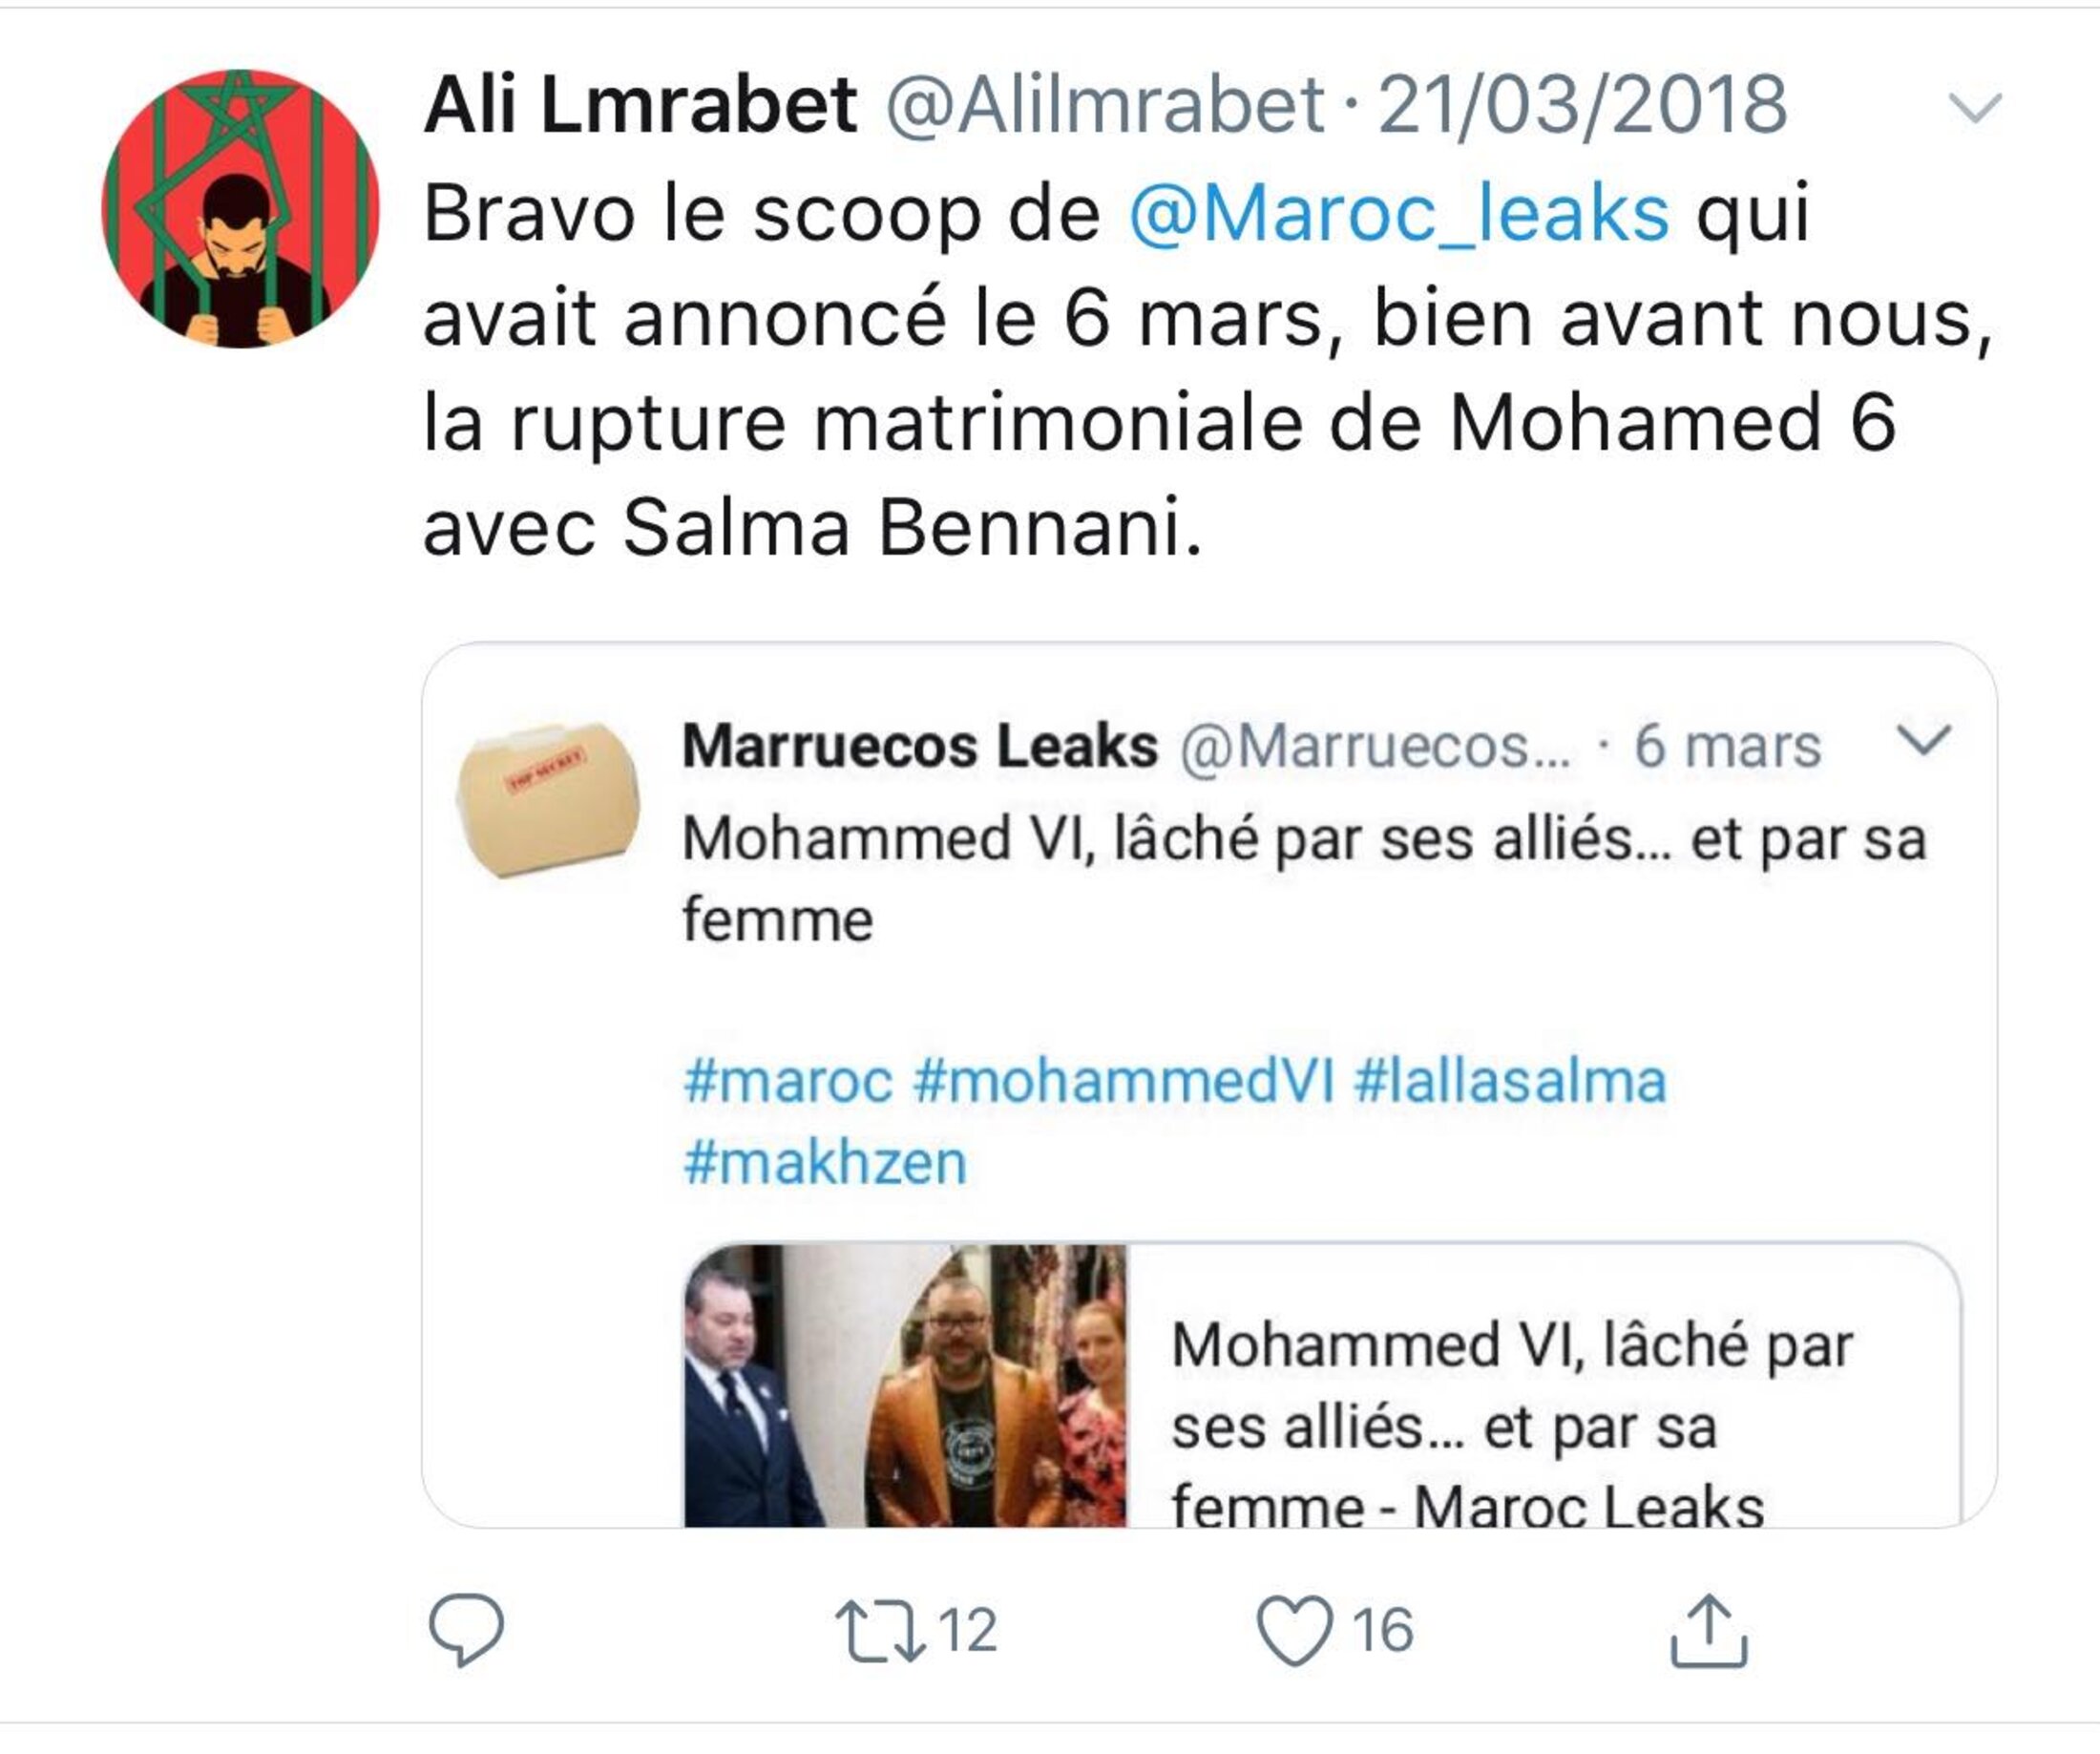Follow the #lallasalma hashtag
Screen dimensions: 2100x1754
tap(1511, 1082)
